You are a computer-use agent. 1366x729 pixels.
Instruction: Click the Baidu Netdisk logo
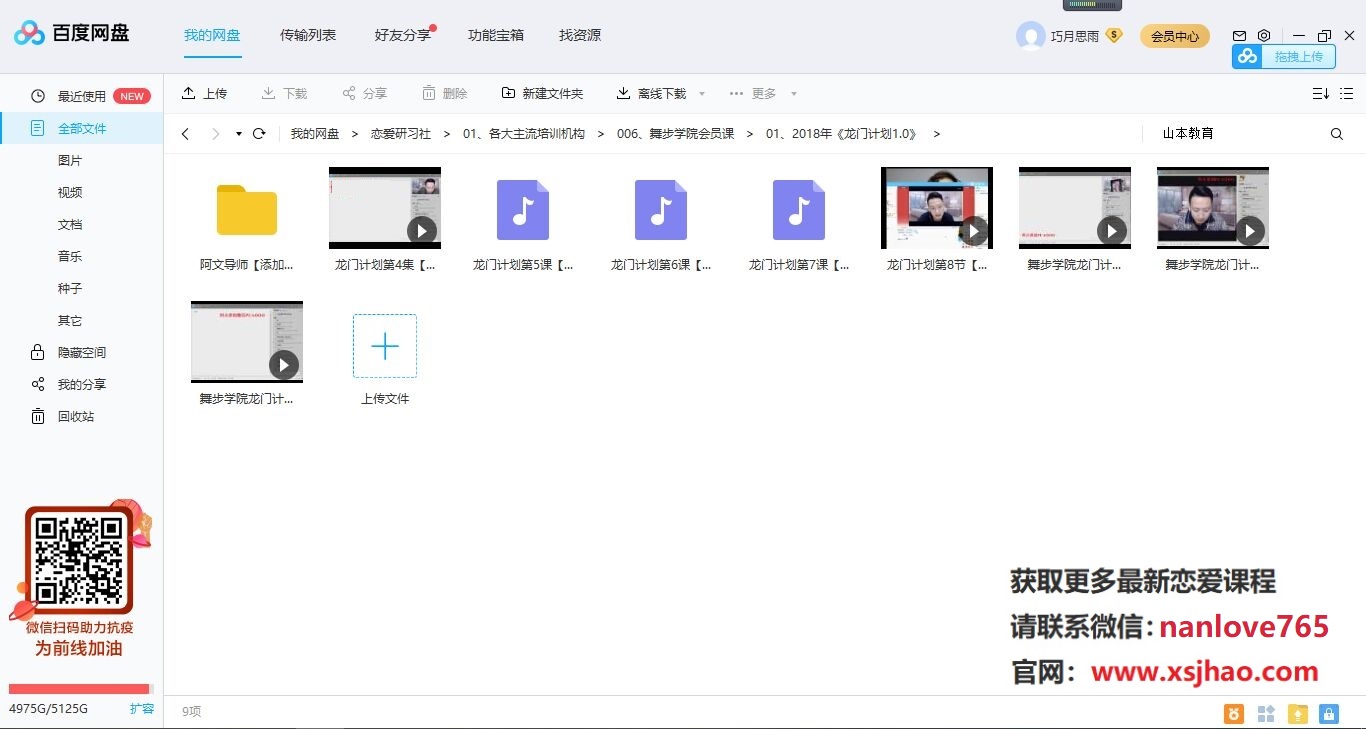[x=72, y=34]
